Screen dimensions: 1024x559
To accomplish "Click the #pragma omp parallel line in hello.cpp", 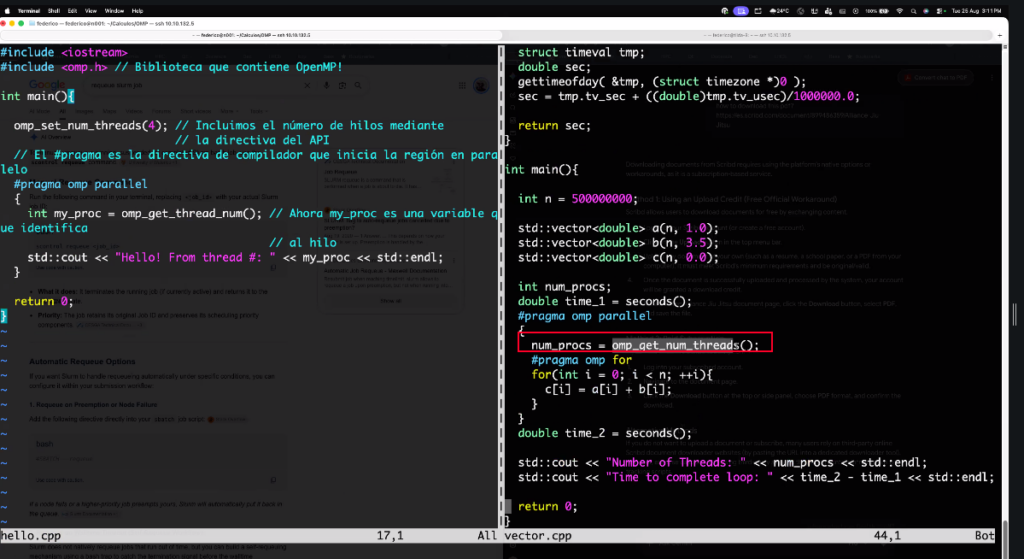I will [x=80, y=184].
